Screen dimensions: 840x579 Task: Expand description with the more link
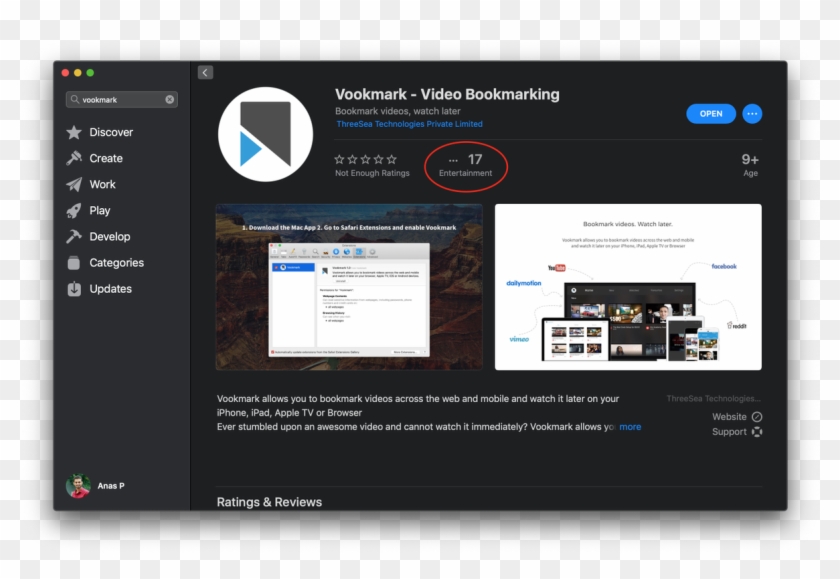point(630,427)
